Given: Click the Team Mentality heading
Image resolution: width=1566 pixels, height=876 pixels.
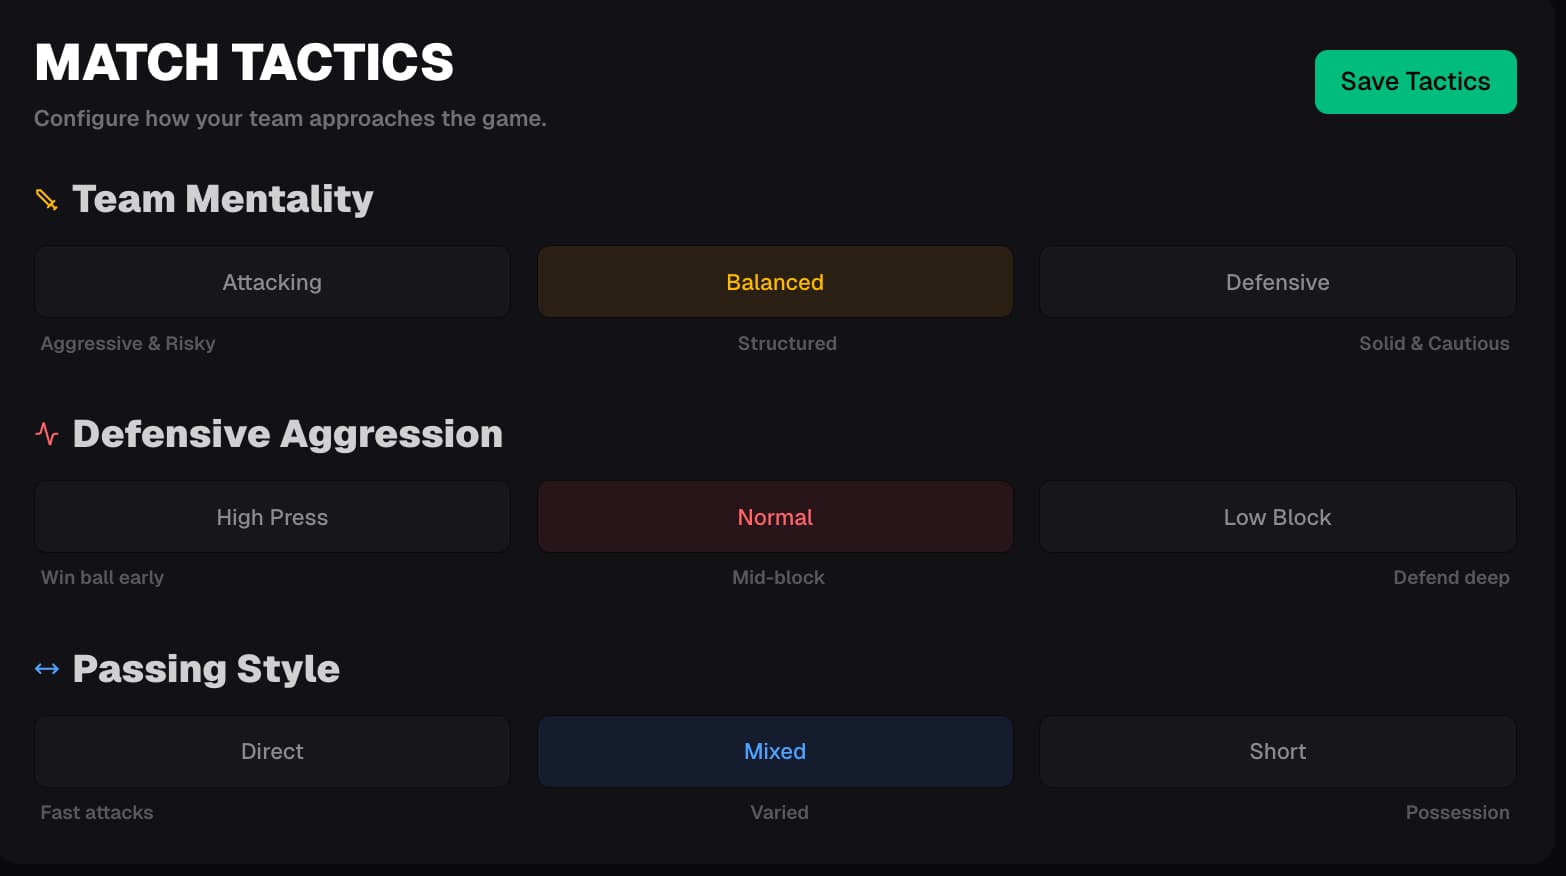Looking at the screenshot, I should 222,199.
